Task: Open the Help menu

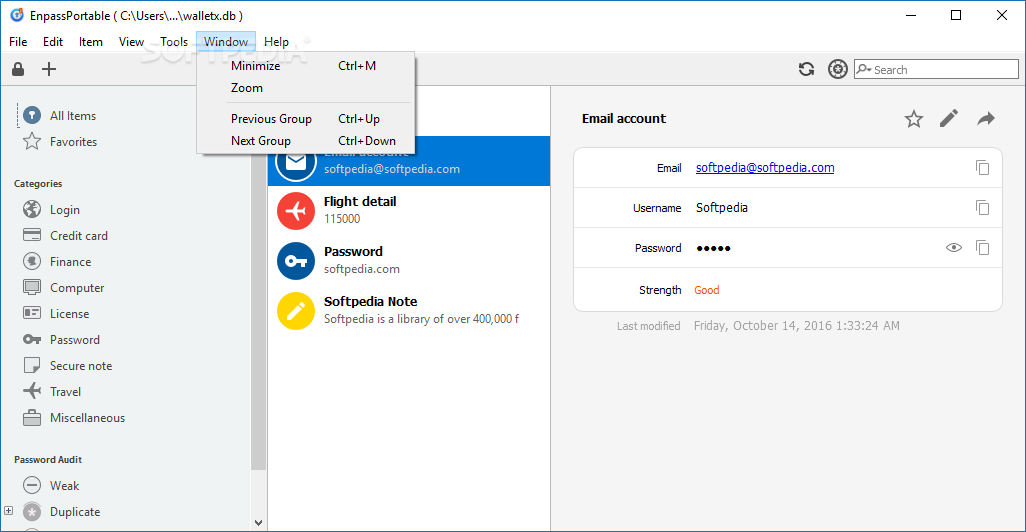Action: pyautogui.click(x=276, y=42)
